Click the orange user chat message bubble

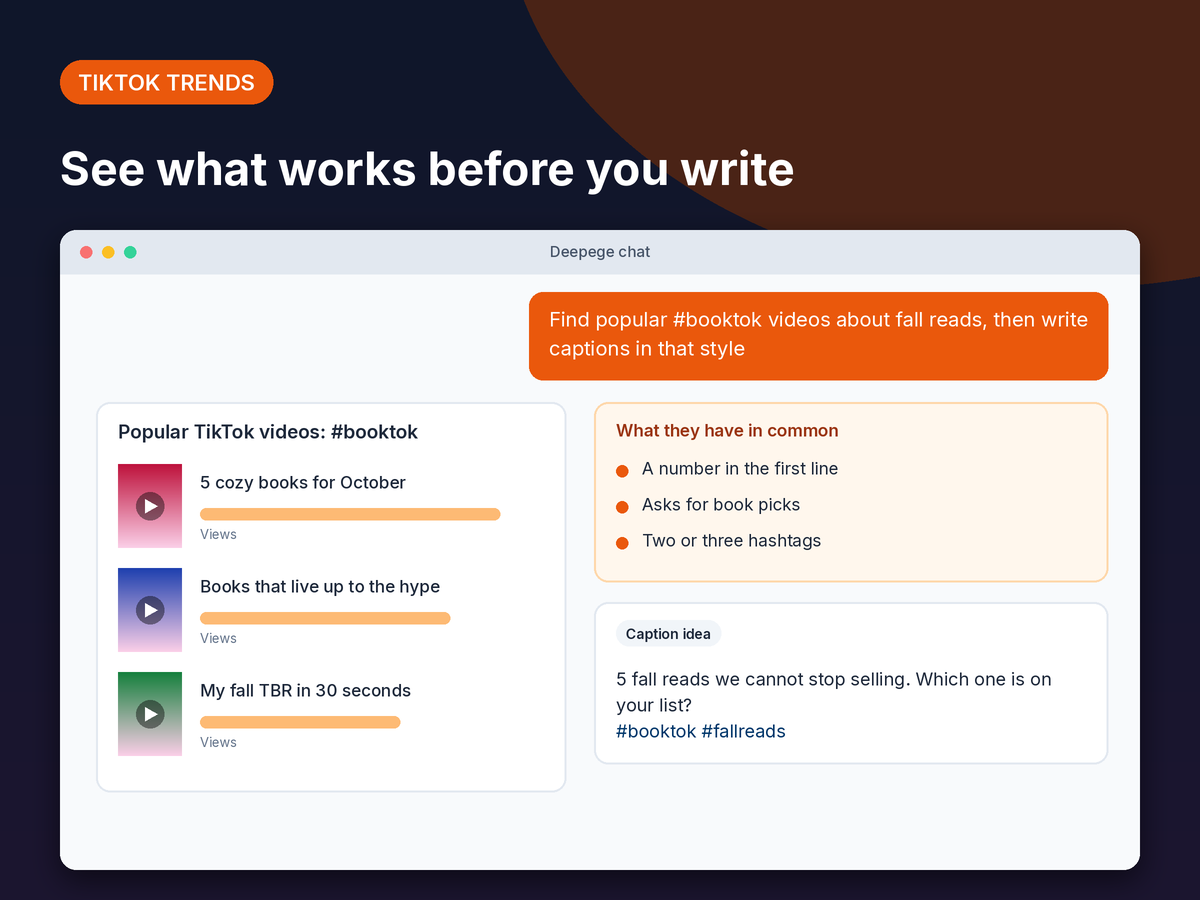[x=818, y=336]
